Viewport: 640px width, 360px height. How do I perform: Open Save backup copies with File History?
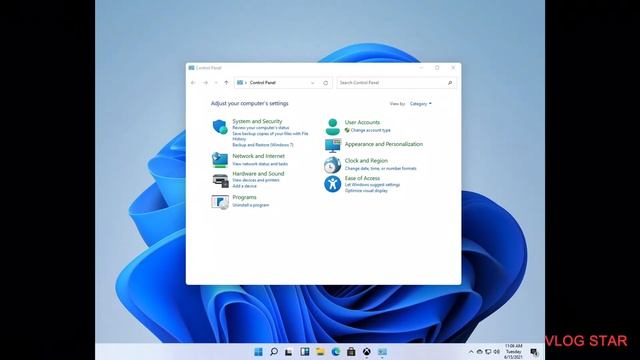pos(270,136)
